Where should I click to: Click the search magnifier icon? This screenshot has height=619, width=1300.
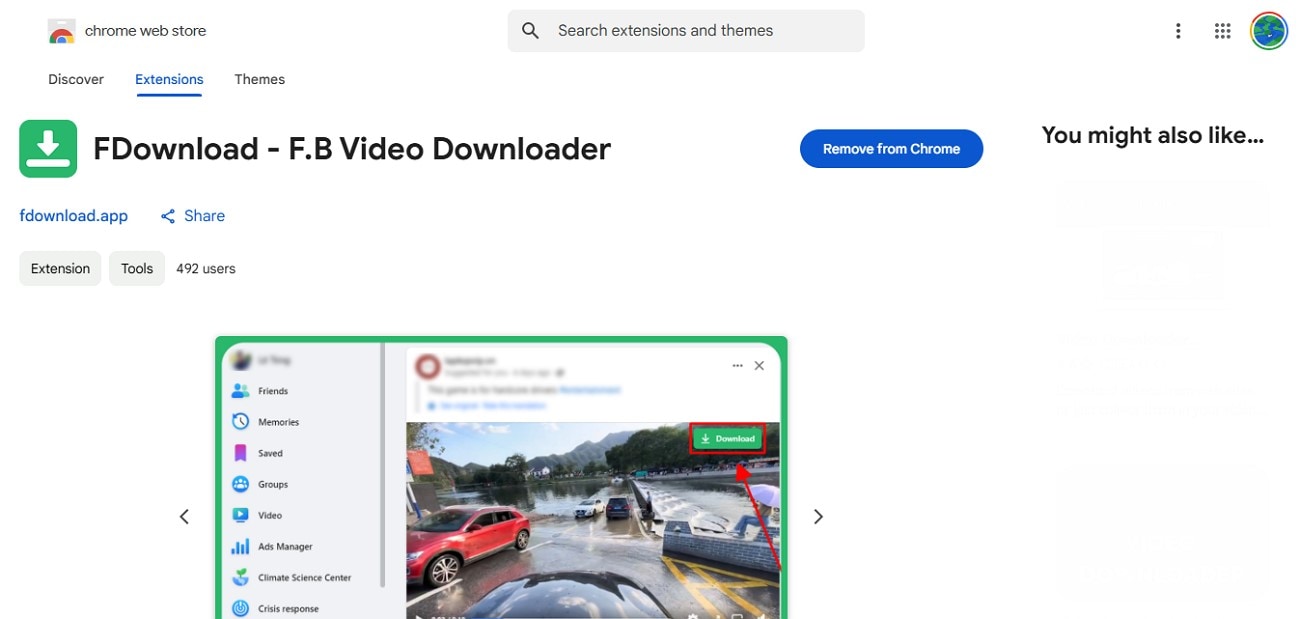click(531, 31)
